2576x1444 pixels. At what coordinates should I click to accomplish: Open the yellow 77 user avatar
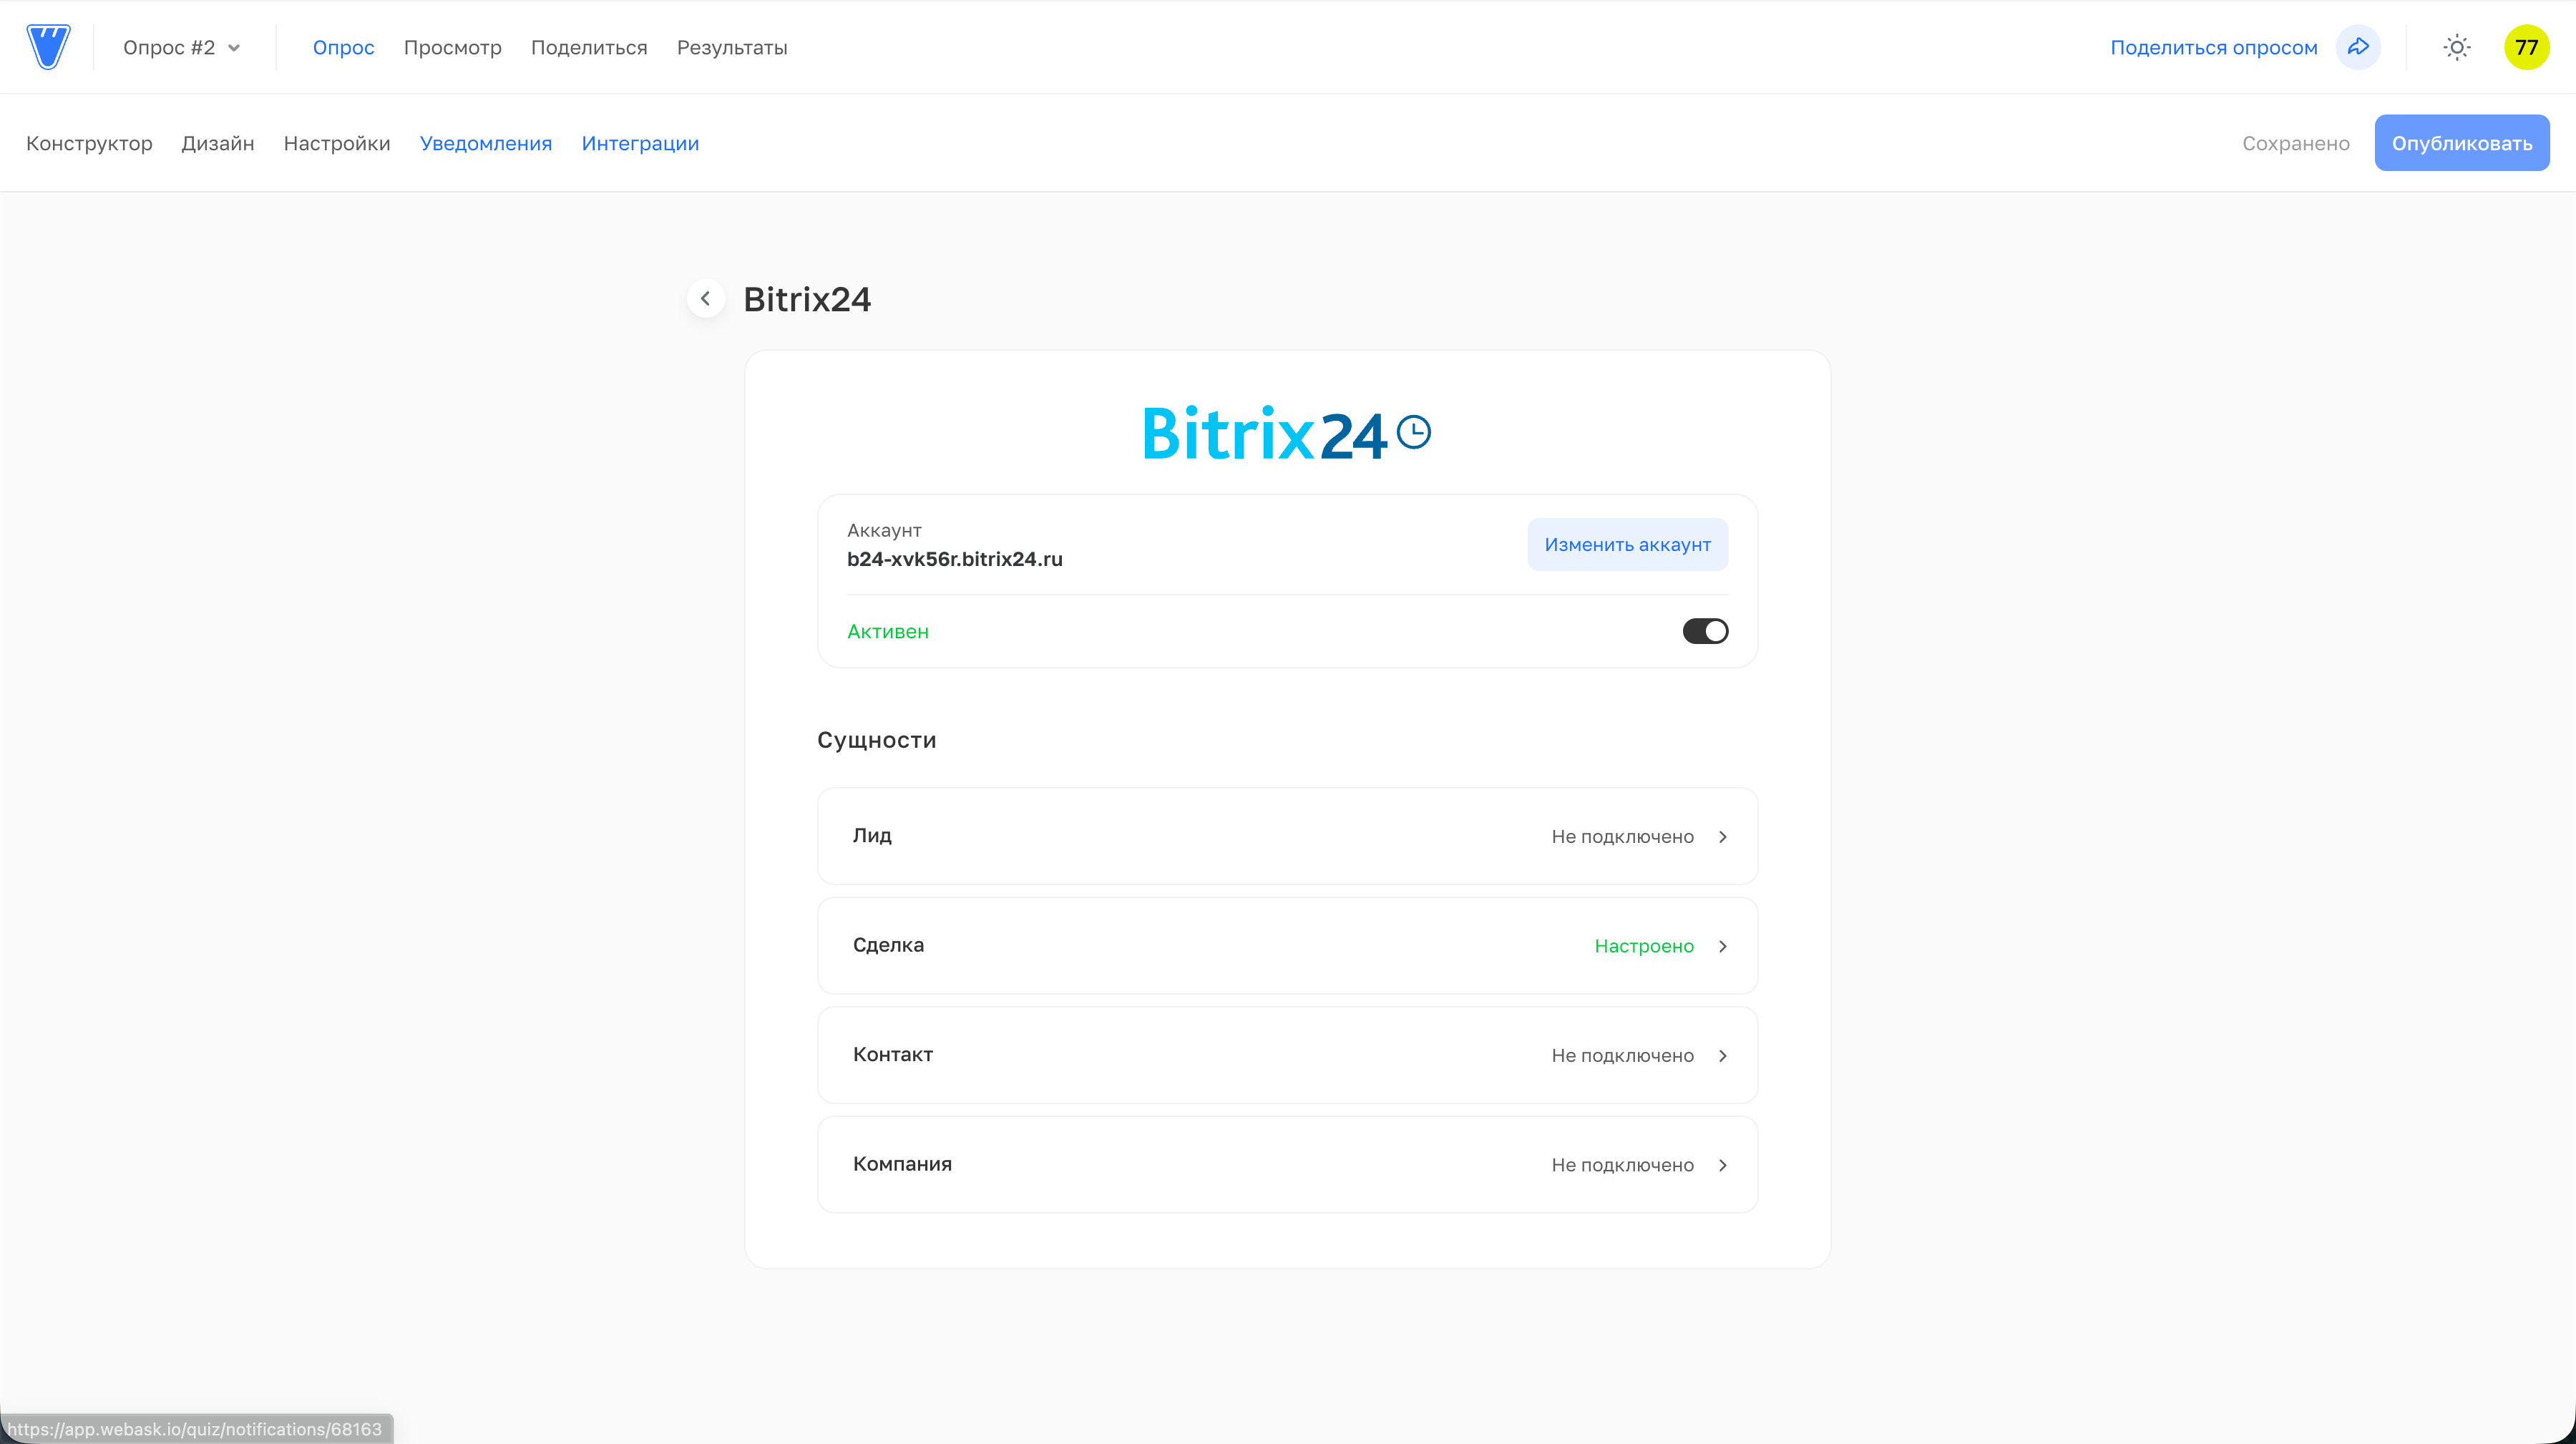pos(2526,47)
